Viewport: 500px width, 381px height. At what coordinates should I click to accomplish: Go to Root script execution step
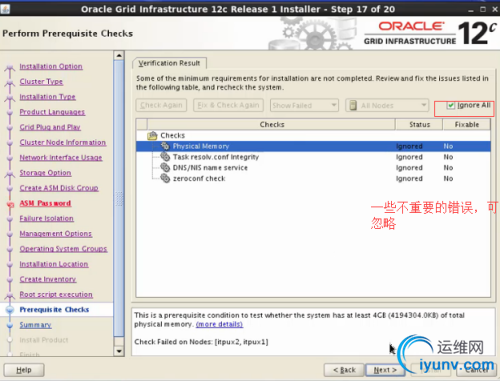tap(56, 294)
